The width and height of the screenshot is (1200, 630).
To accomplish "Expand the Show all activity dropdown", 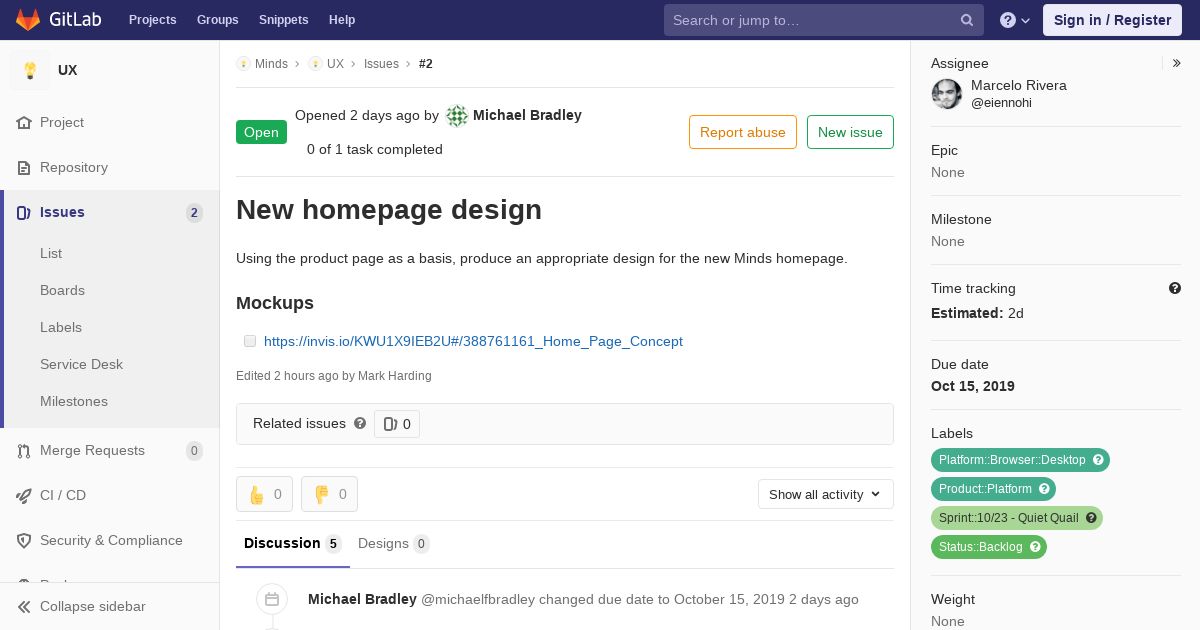I will 826,494.
